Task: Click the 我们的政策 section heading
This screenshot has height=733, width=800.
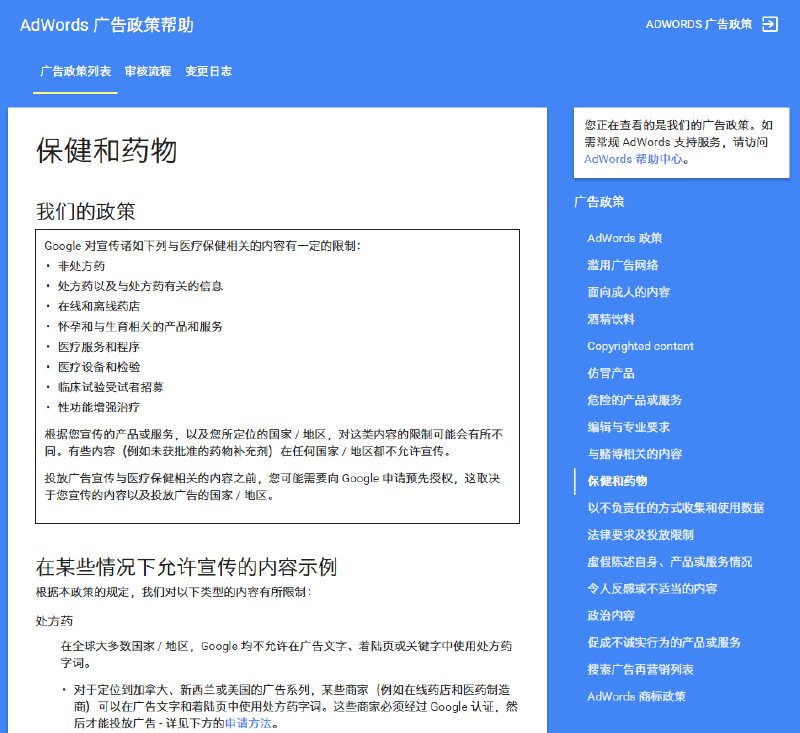Action: tap(86, 212)
